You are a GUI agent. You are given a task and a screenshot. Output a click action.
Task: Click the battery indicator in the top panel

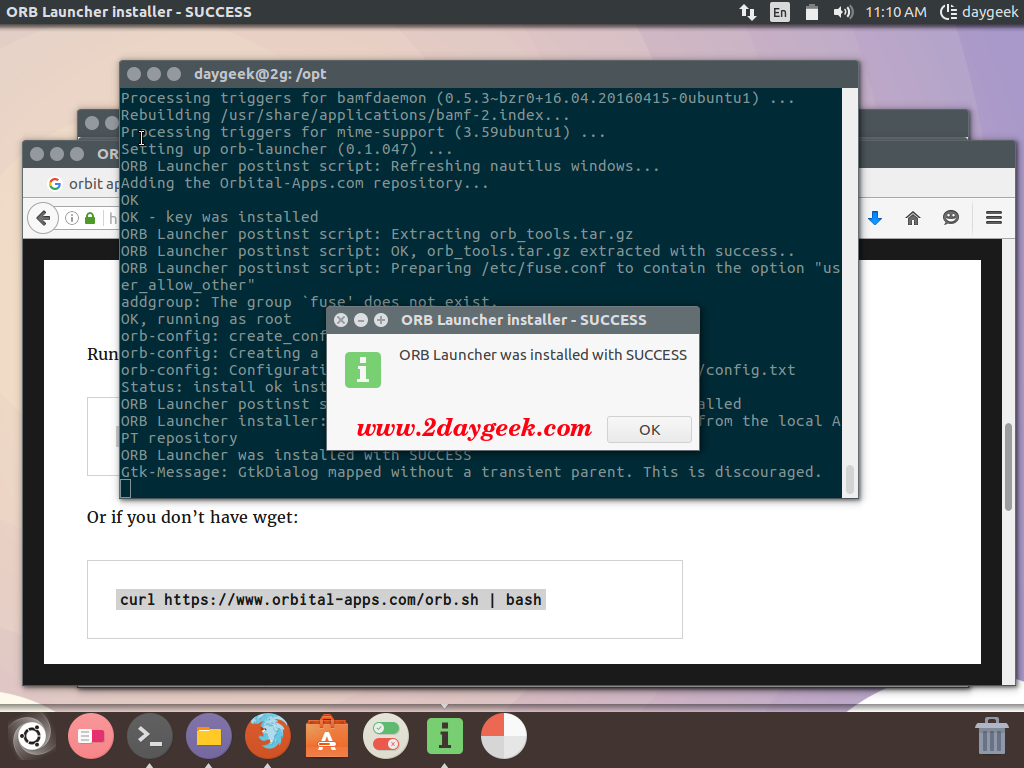812,12
